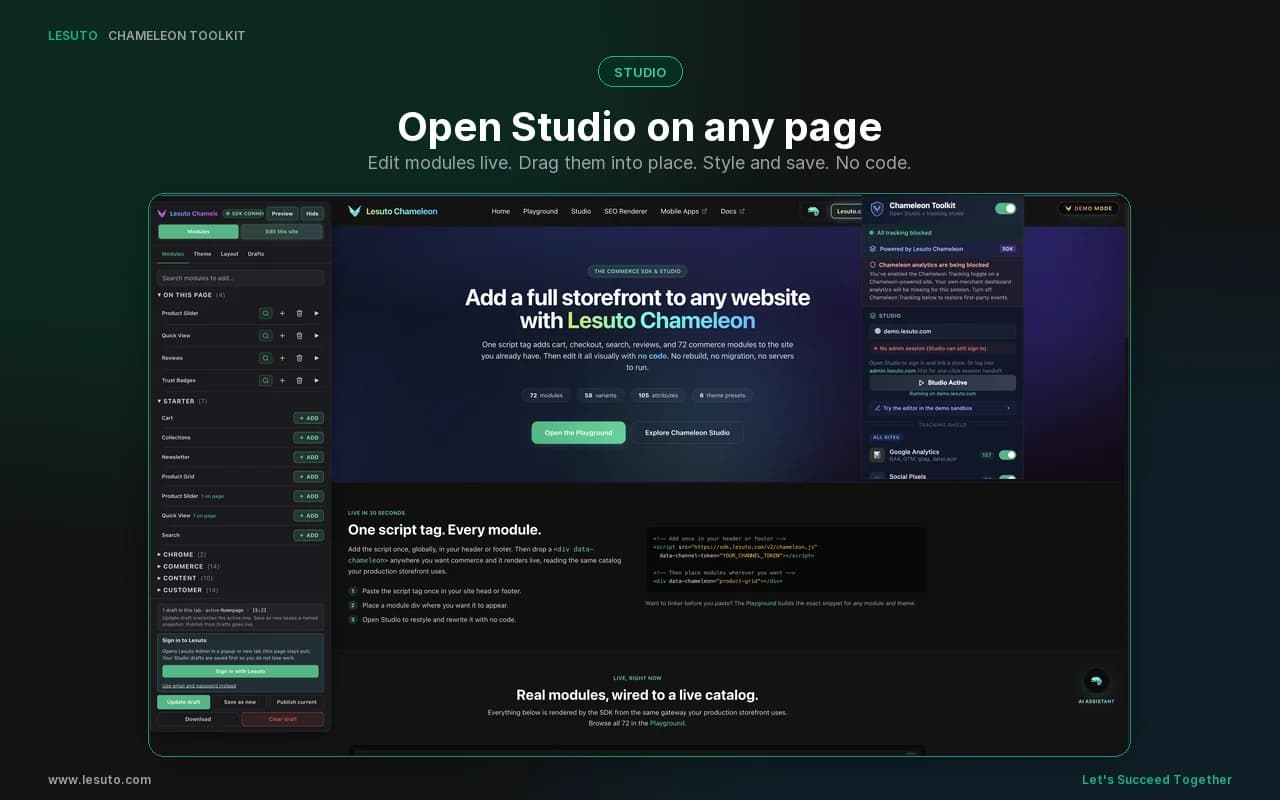Toggle the Chameleon Toolkit master switch
1280x800 pixels.
(1005, 208)
